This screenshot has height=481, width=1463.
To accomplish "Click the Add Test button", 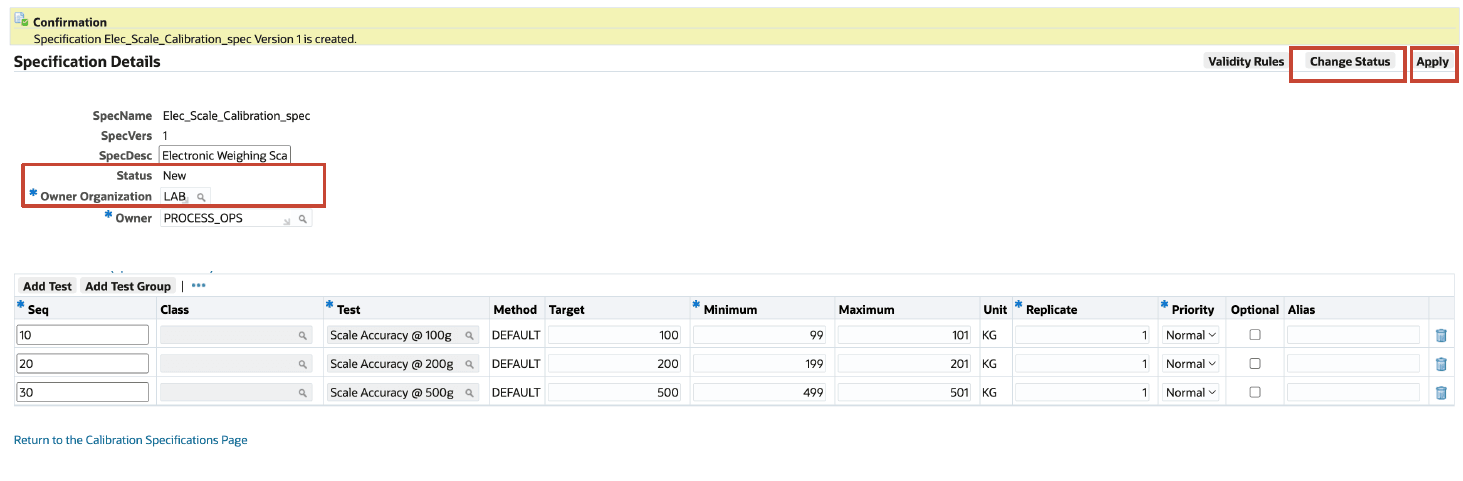I will click(x=47, y=286).
